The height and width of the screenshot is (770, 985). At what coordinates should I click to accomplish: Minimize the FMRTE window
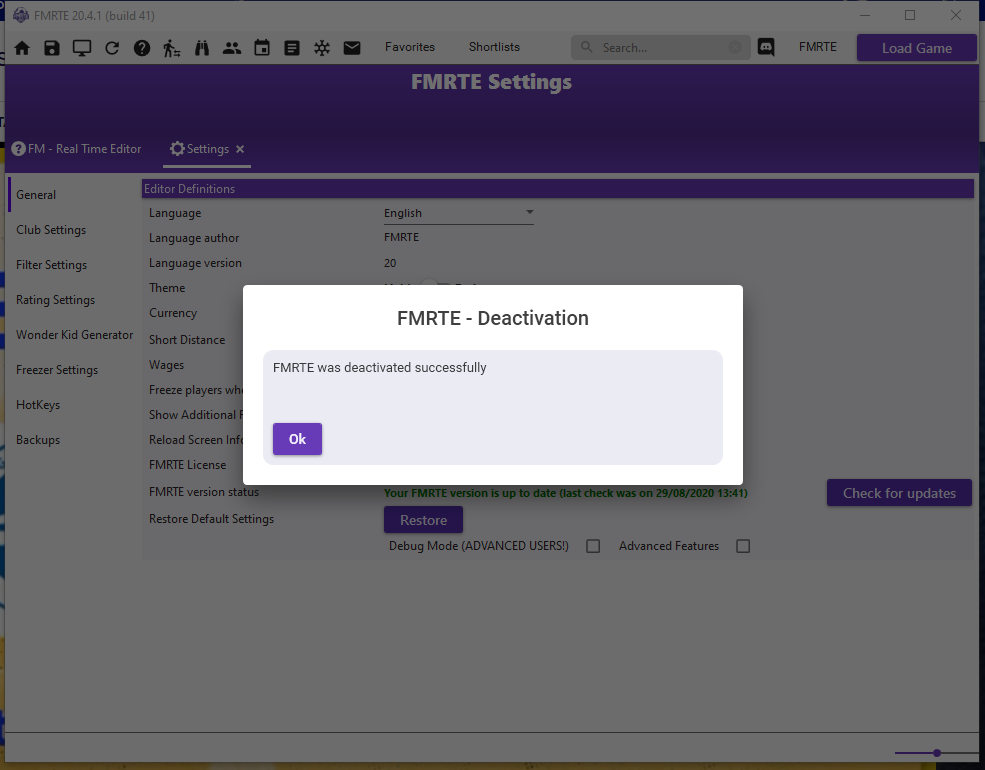click(x=865, y=15)
